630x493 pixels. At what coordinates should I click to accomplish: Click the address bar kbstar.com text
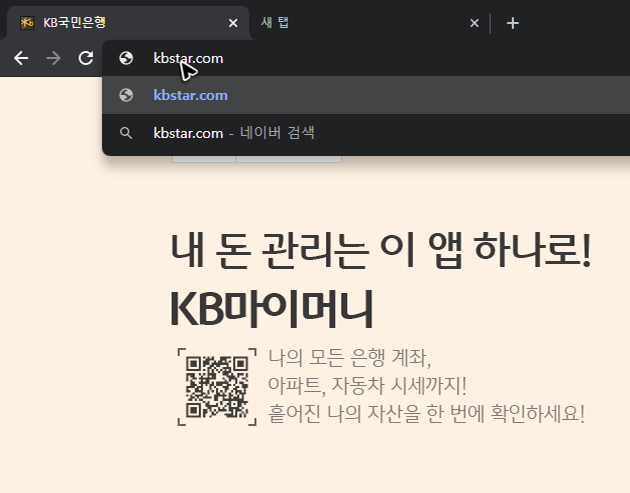(188, 59)
